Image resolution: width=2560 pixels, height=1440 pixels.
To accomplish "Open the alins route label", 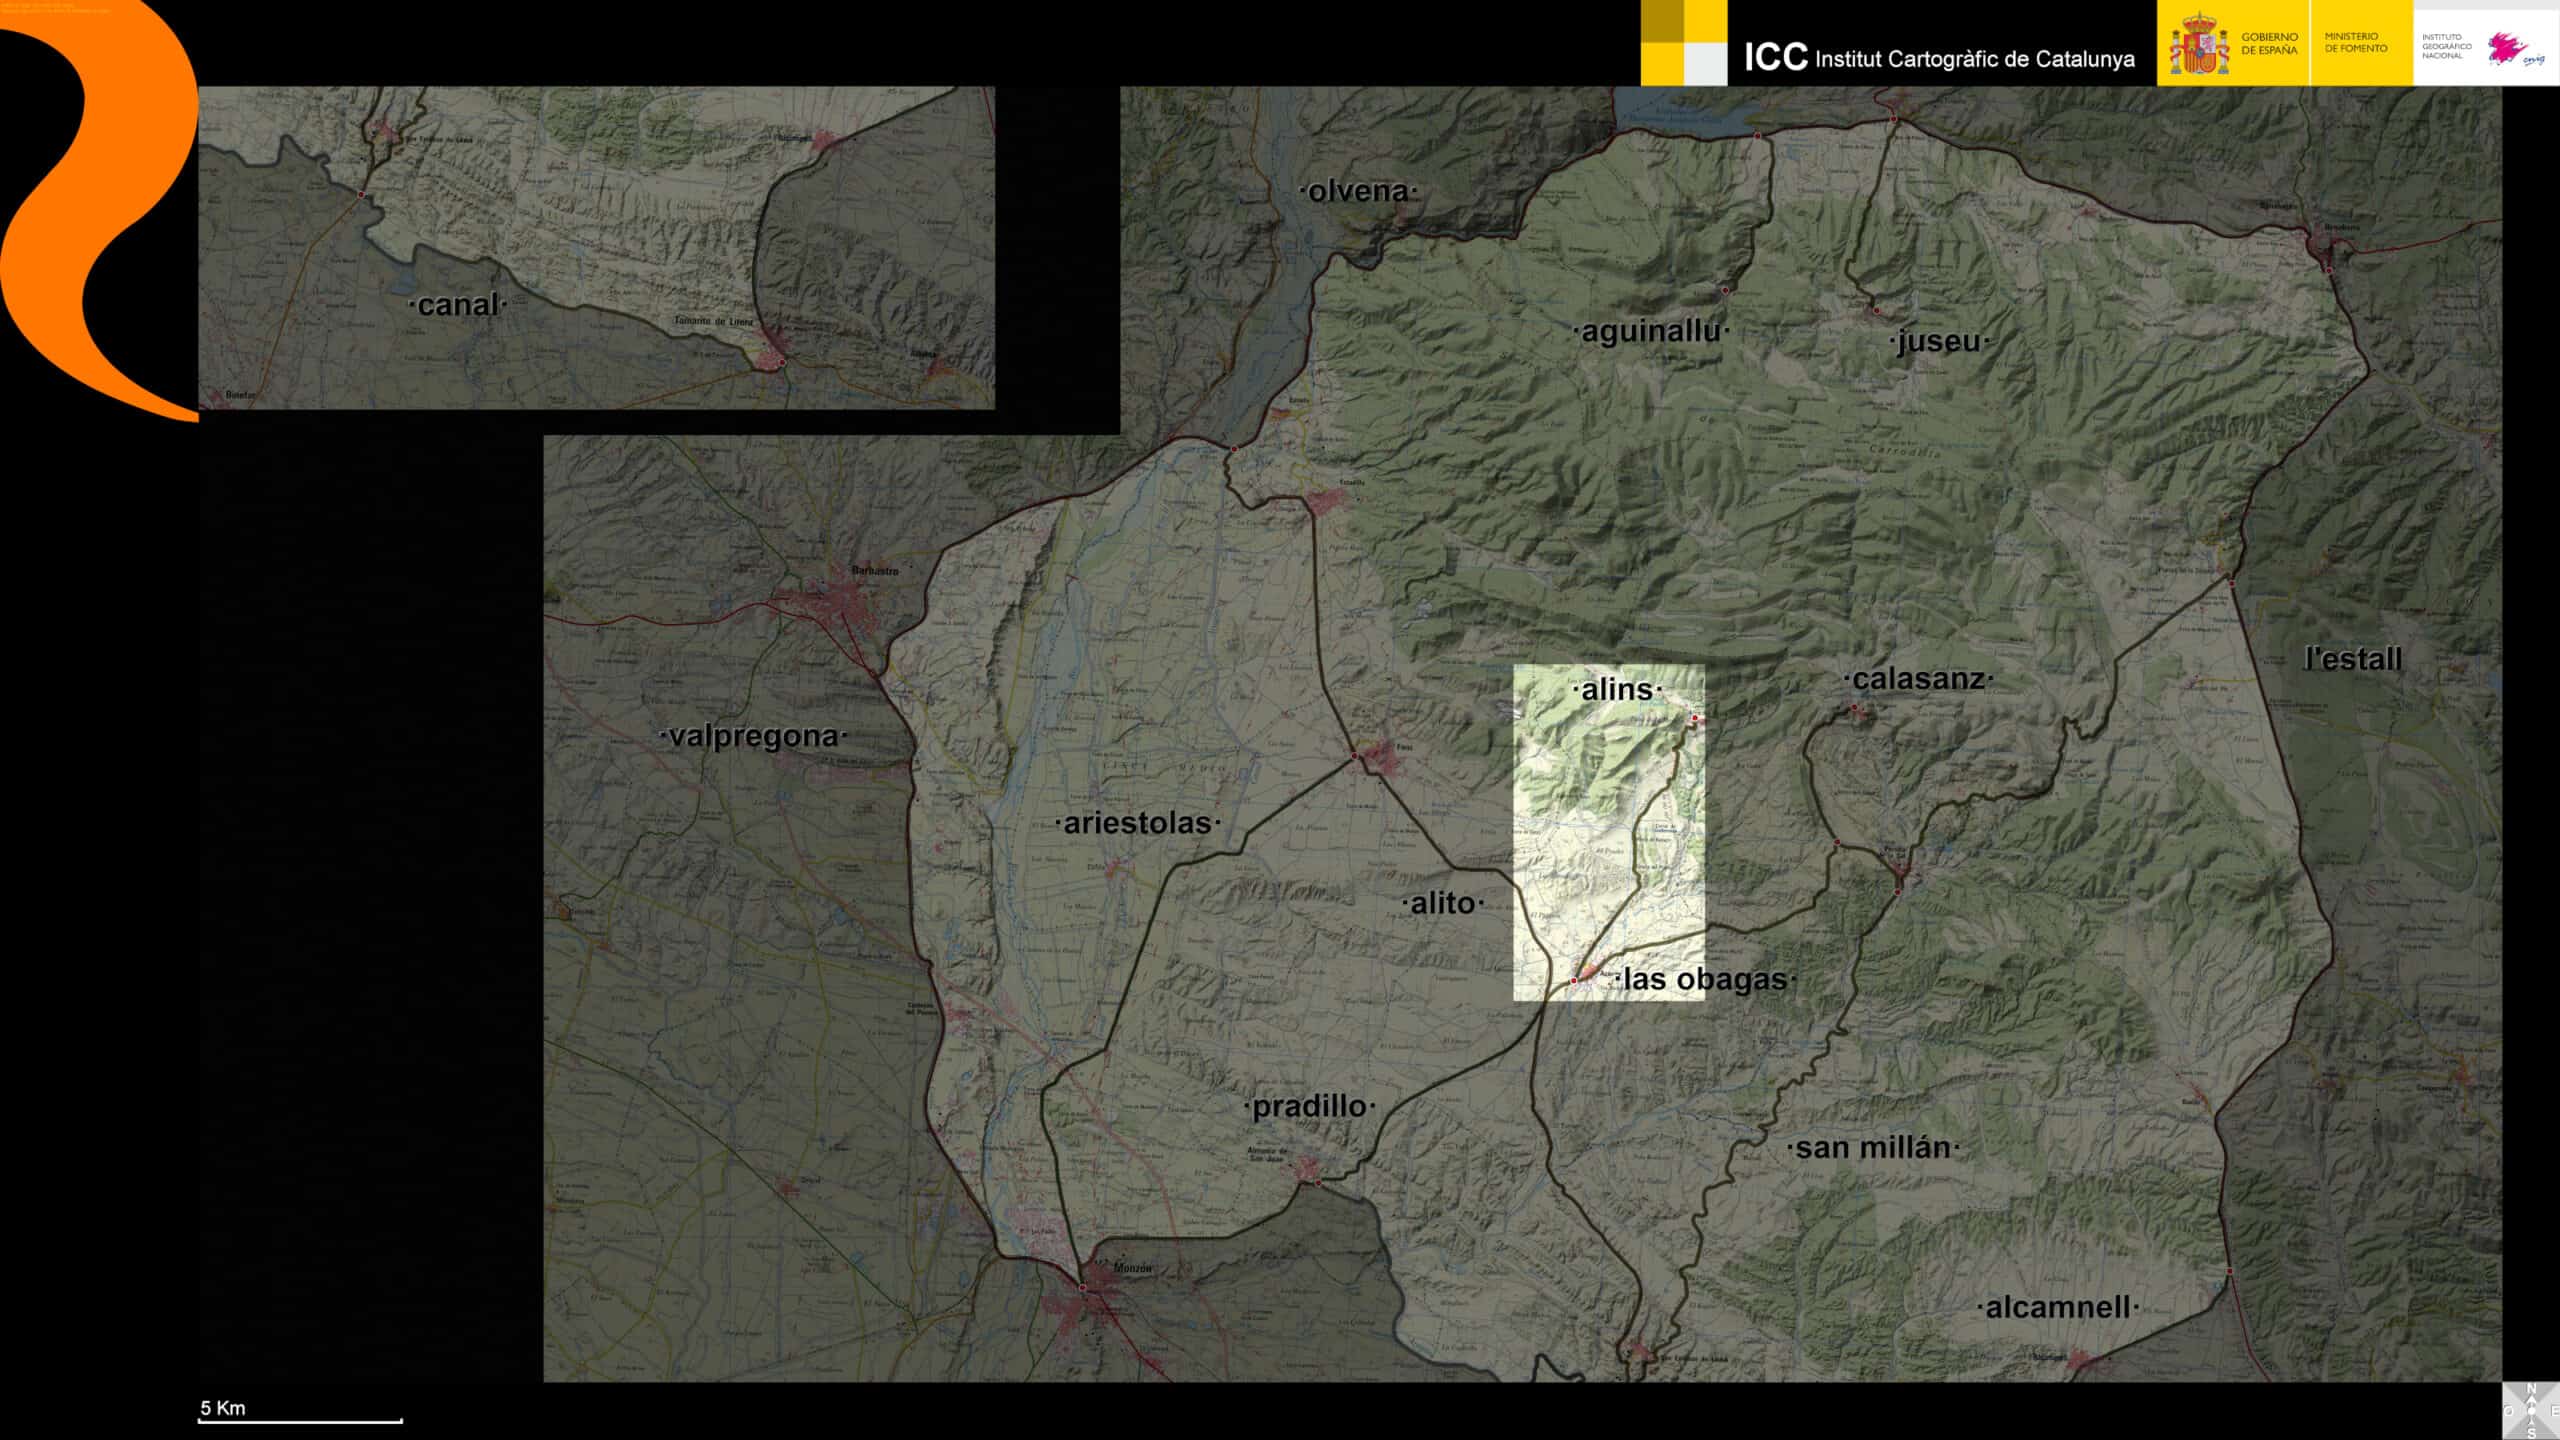I will tap(1617, 690).
